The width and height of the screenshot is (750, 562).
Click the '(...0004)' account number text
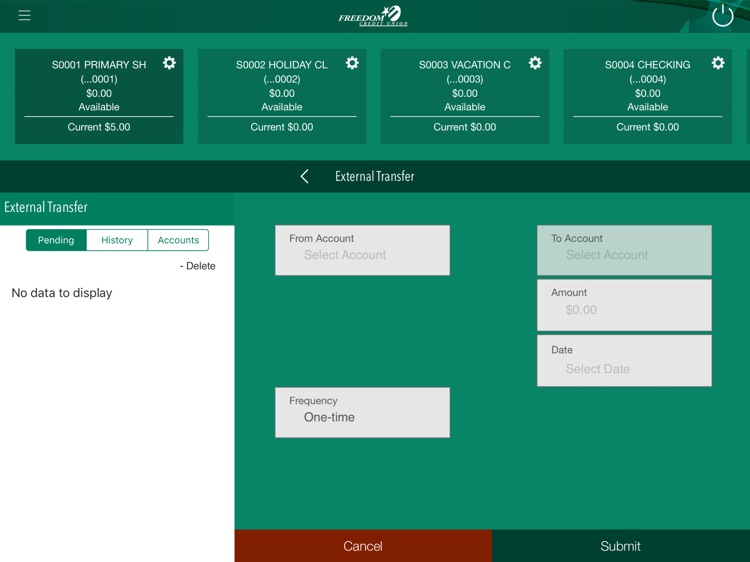(x=648, y=79)
